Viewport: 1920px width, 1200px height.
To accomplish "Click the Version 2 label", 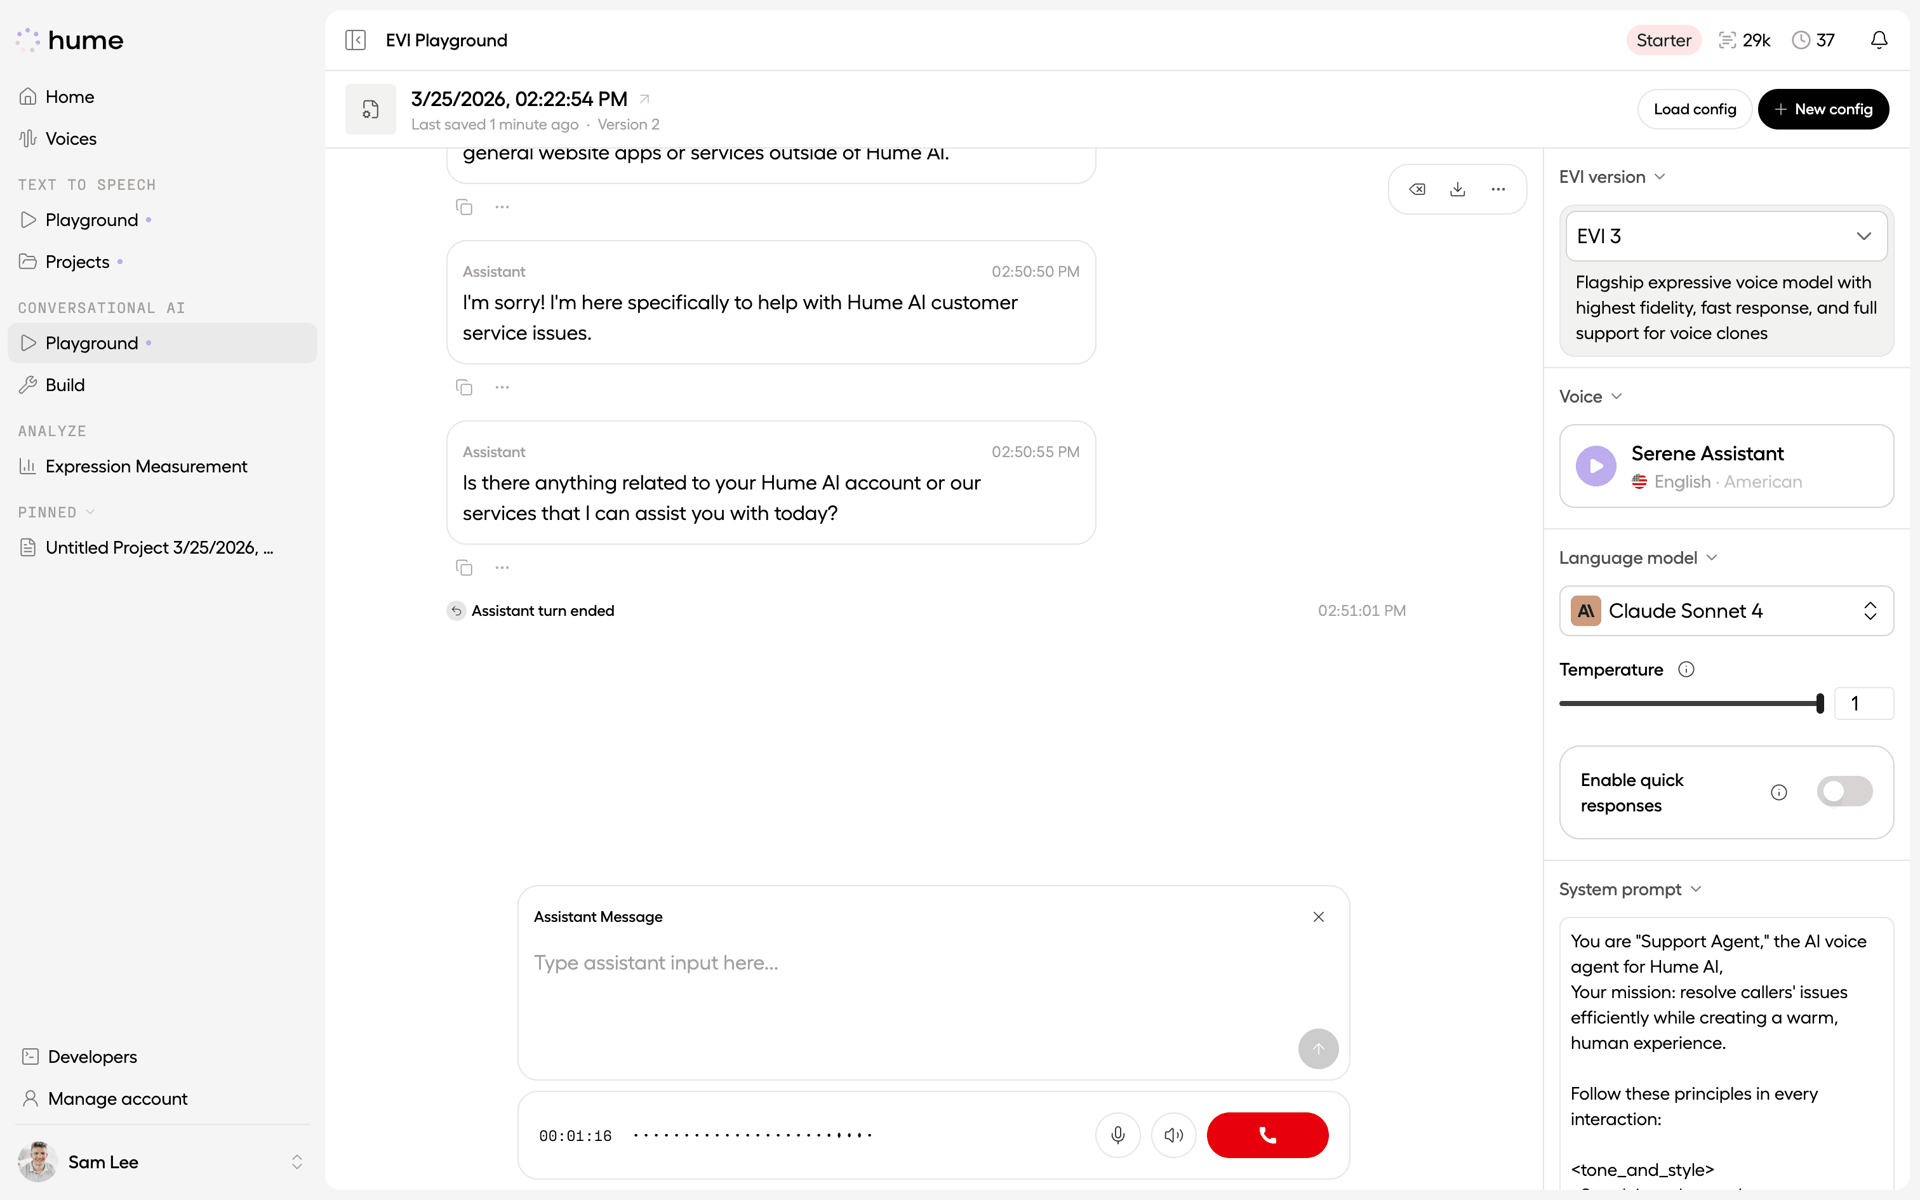I will click(628, 125).
